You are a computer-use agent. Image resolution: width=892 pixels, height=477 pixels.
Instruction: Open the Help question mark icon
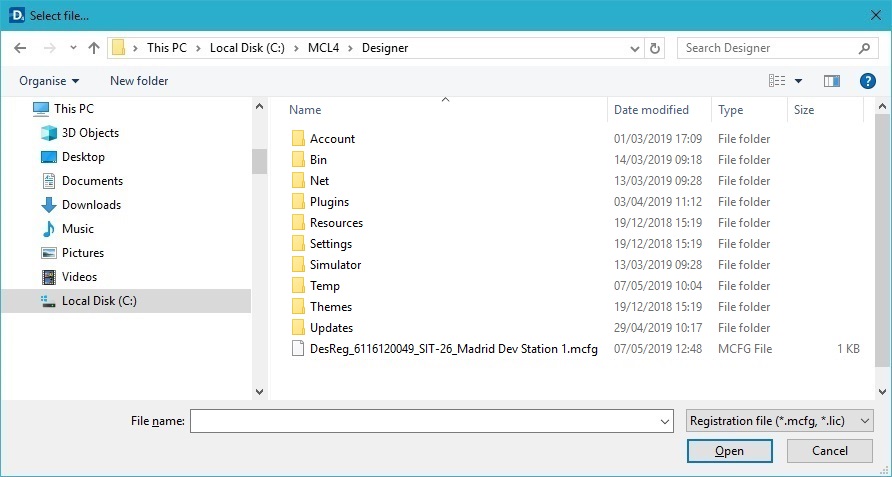point(867,81)
